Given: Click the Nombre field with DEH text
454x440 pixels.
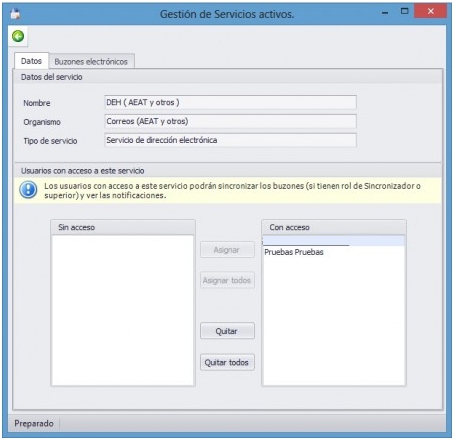Looking at the screenshot, I should 230,102.
